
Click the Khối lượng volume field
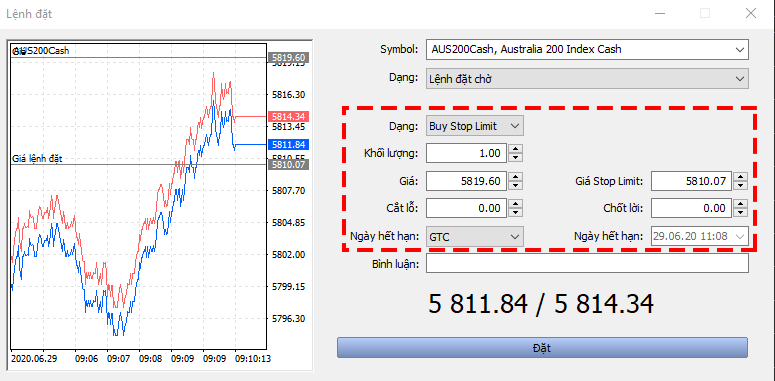(x=467, y=153)
